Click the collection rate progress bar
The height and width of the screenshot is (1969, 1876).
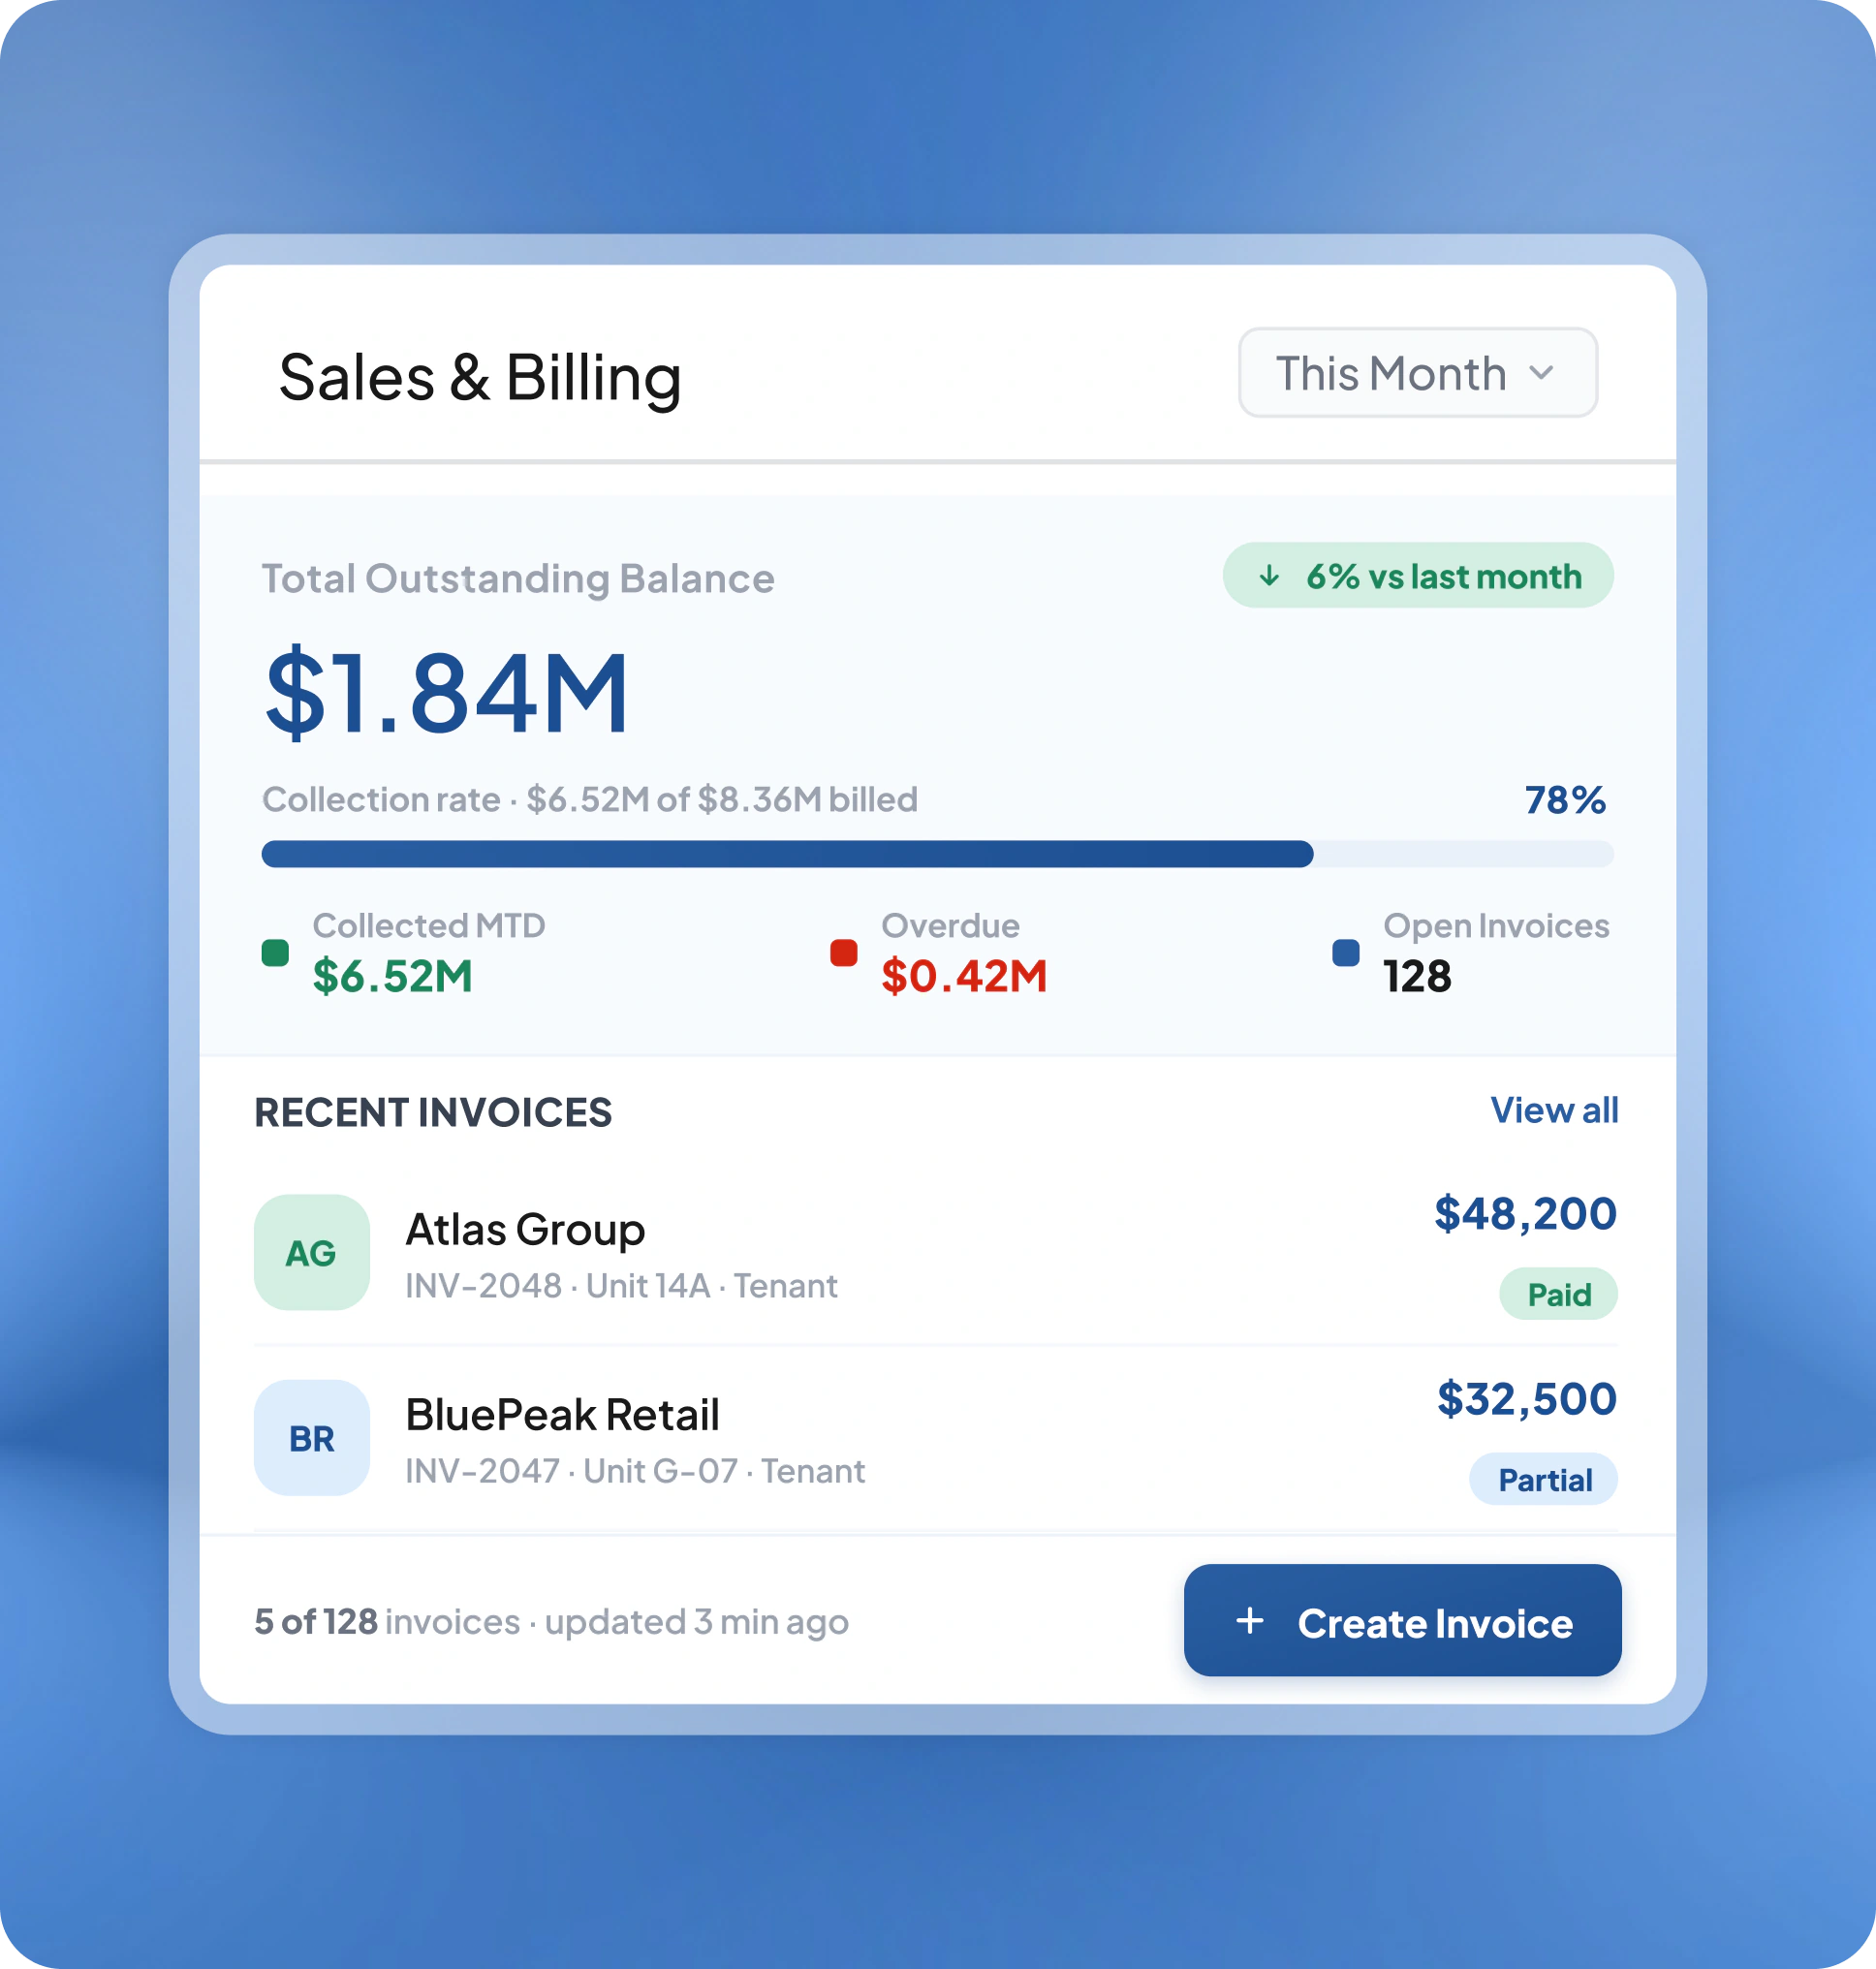tap(937, 854)
